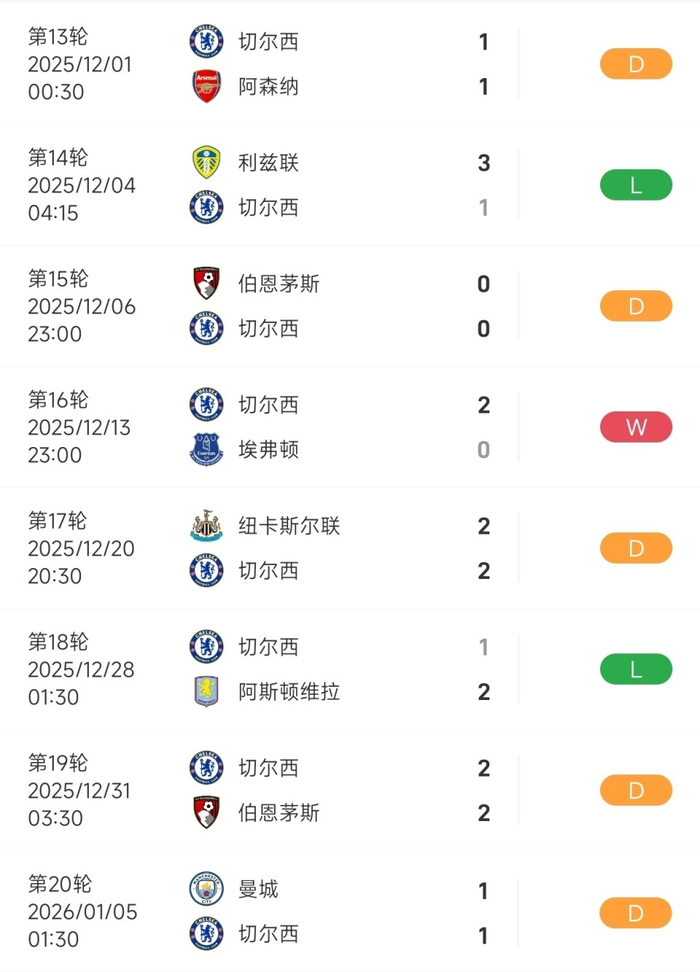Click the orange D badge for round 20
700x972 pixels.
pos(636,912)
